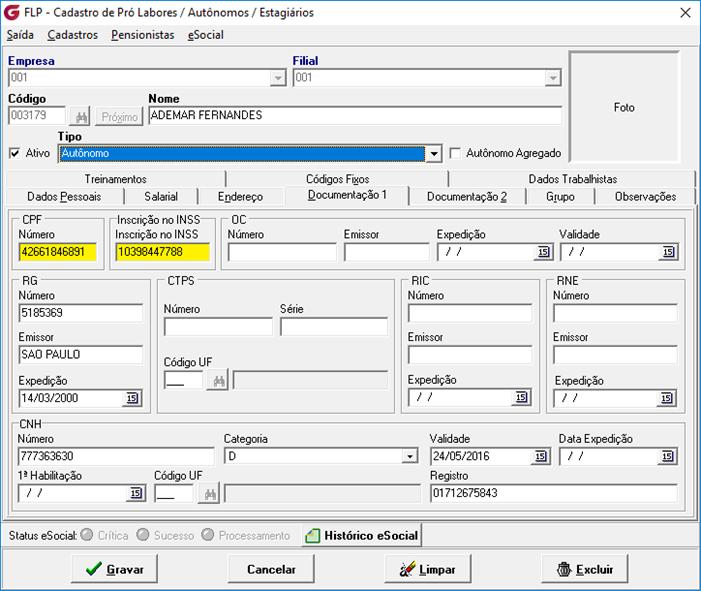Open the Tipo dropdown showing Autônomo
701x591 pixels.
click(x=433, y=154)
